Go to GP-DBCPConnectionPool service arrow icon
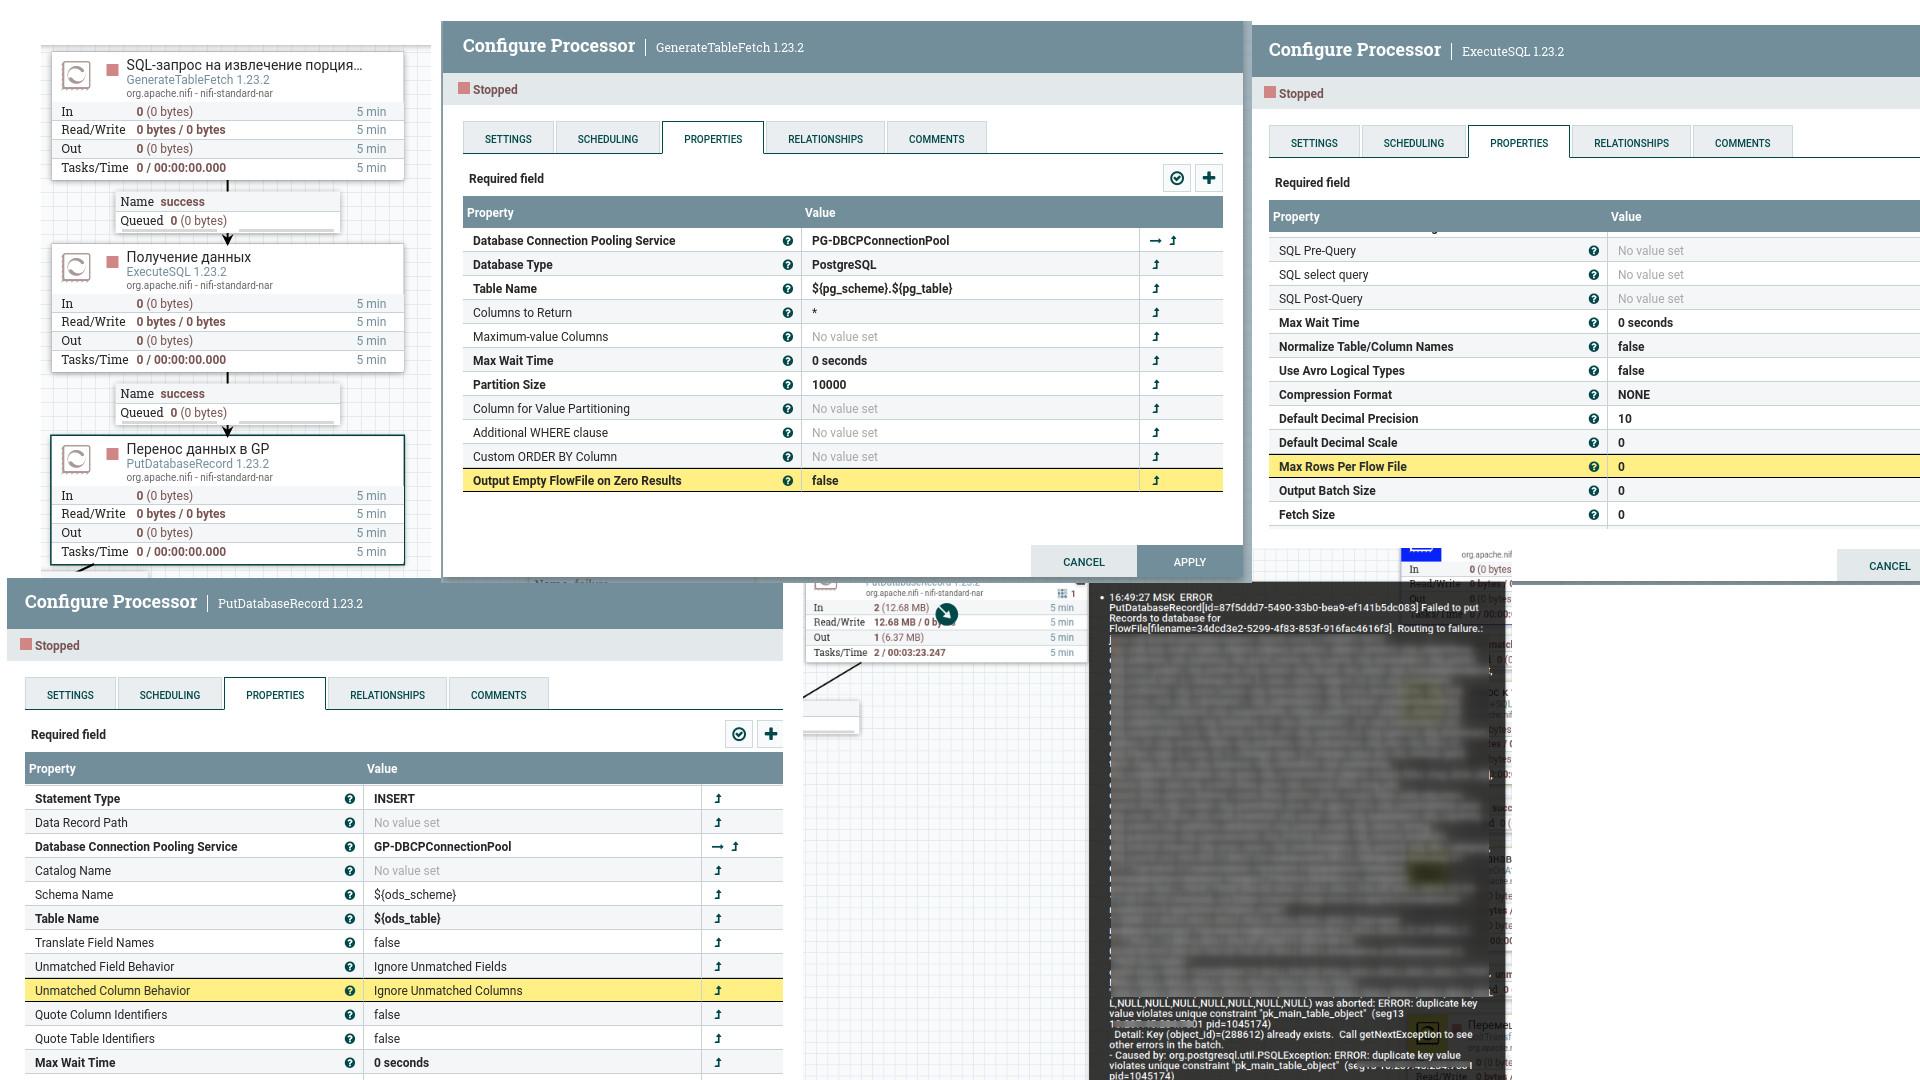Viewport: 1920px width, 1080px height. (x=717, y=847)
